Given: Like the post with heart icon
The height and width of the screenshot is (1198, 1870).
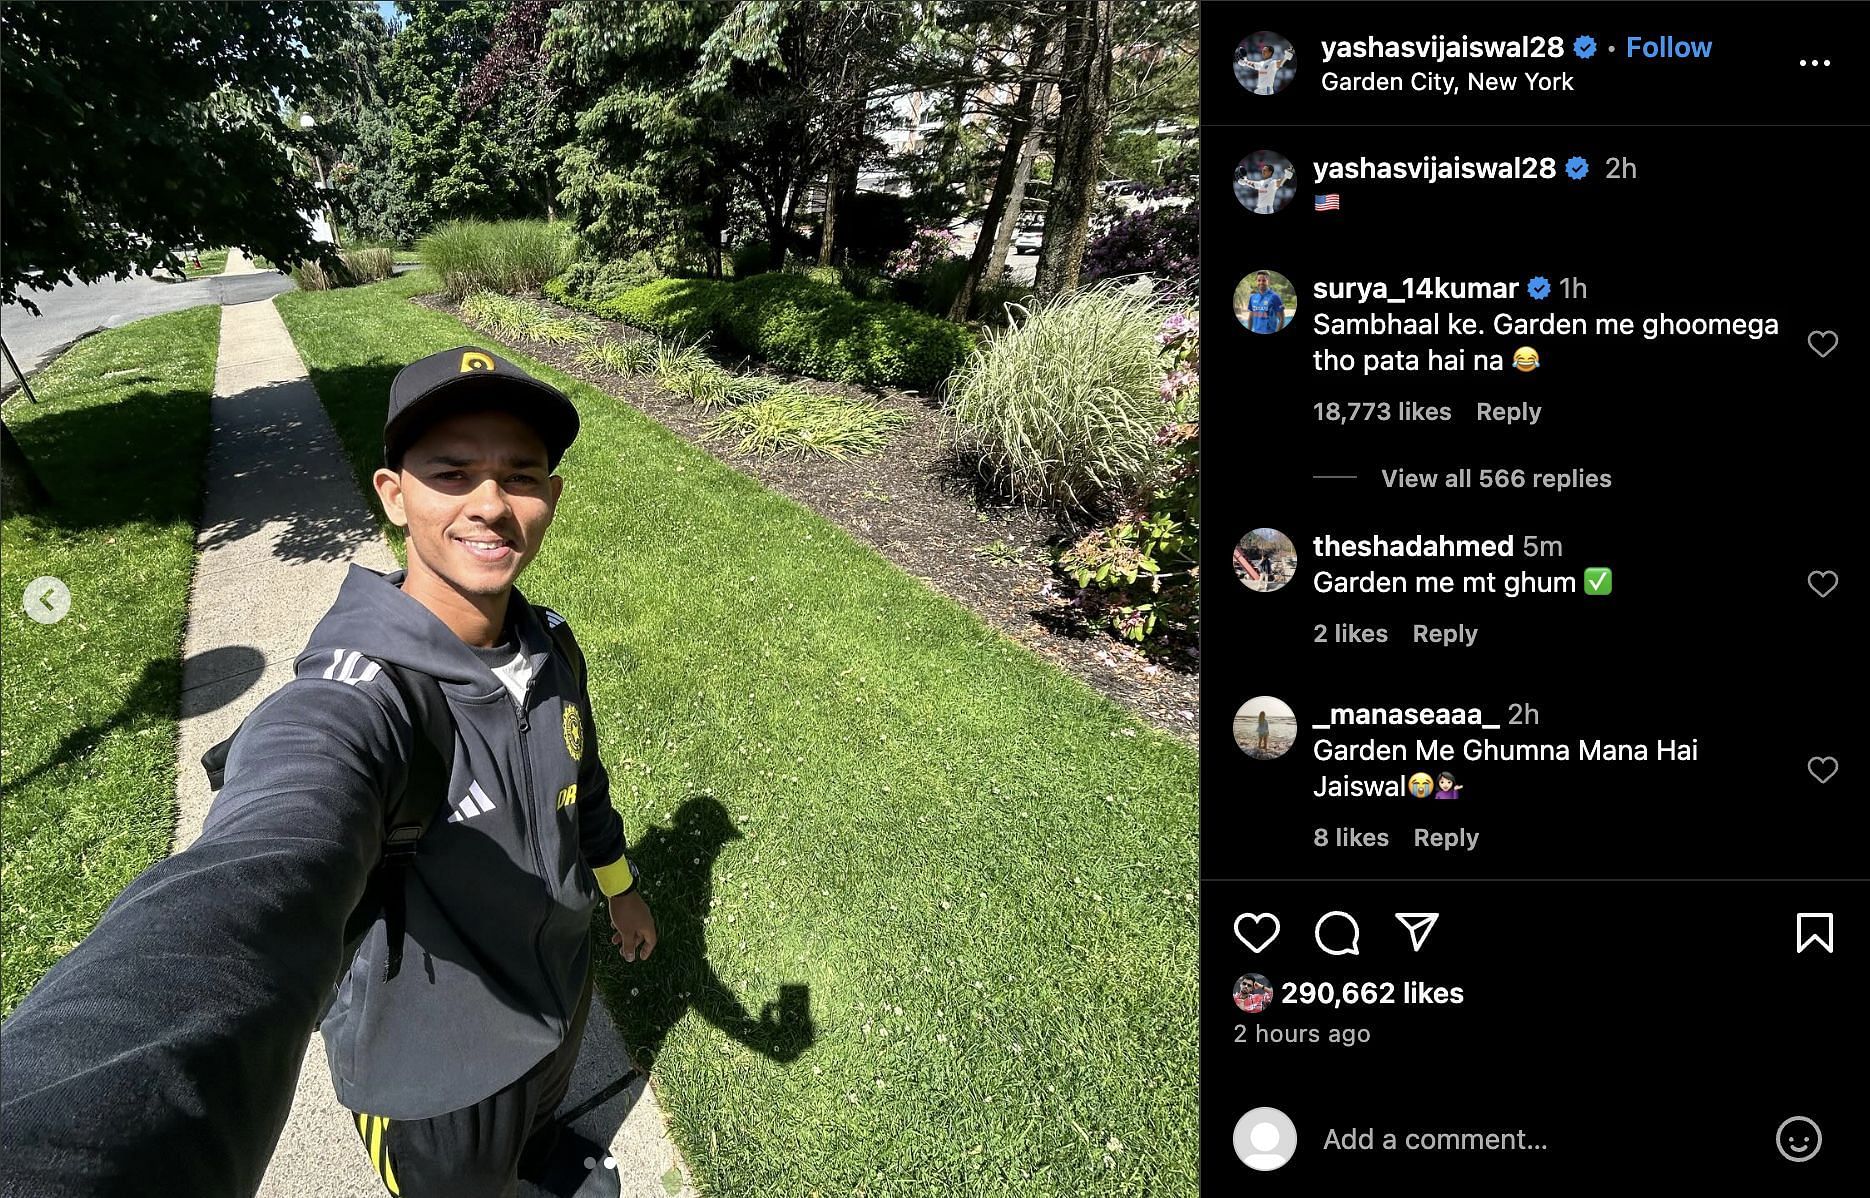Looking at the screenshot, I should 1256,932.
